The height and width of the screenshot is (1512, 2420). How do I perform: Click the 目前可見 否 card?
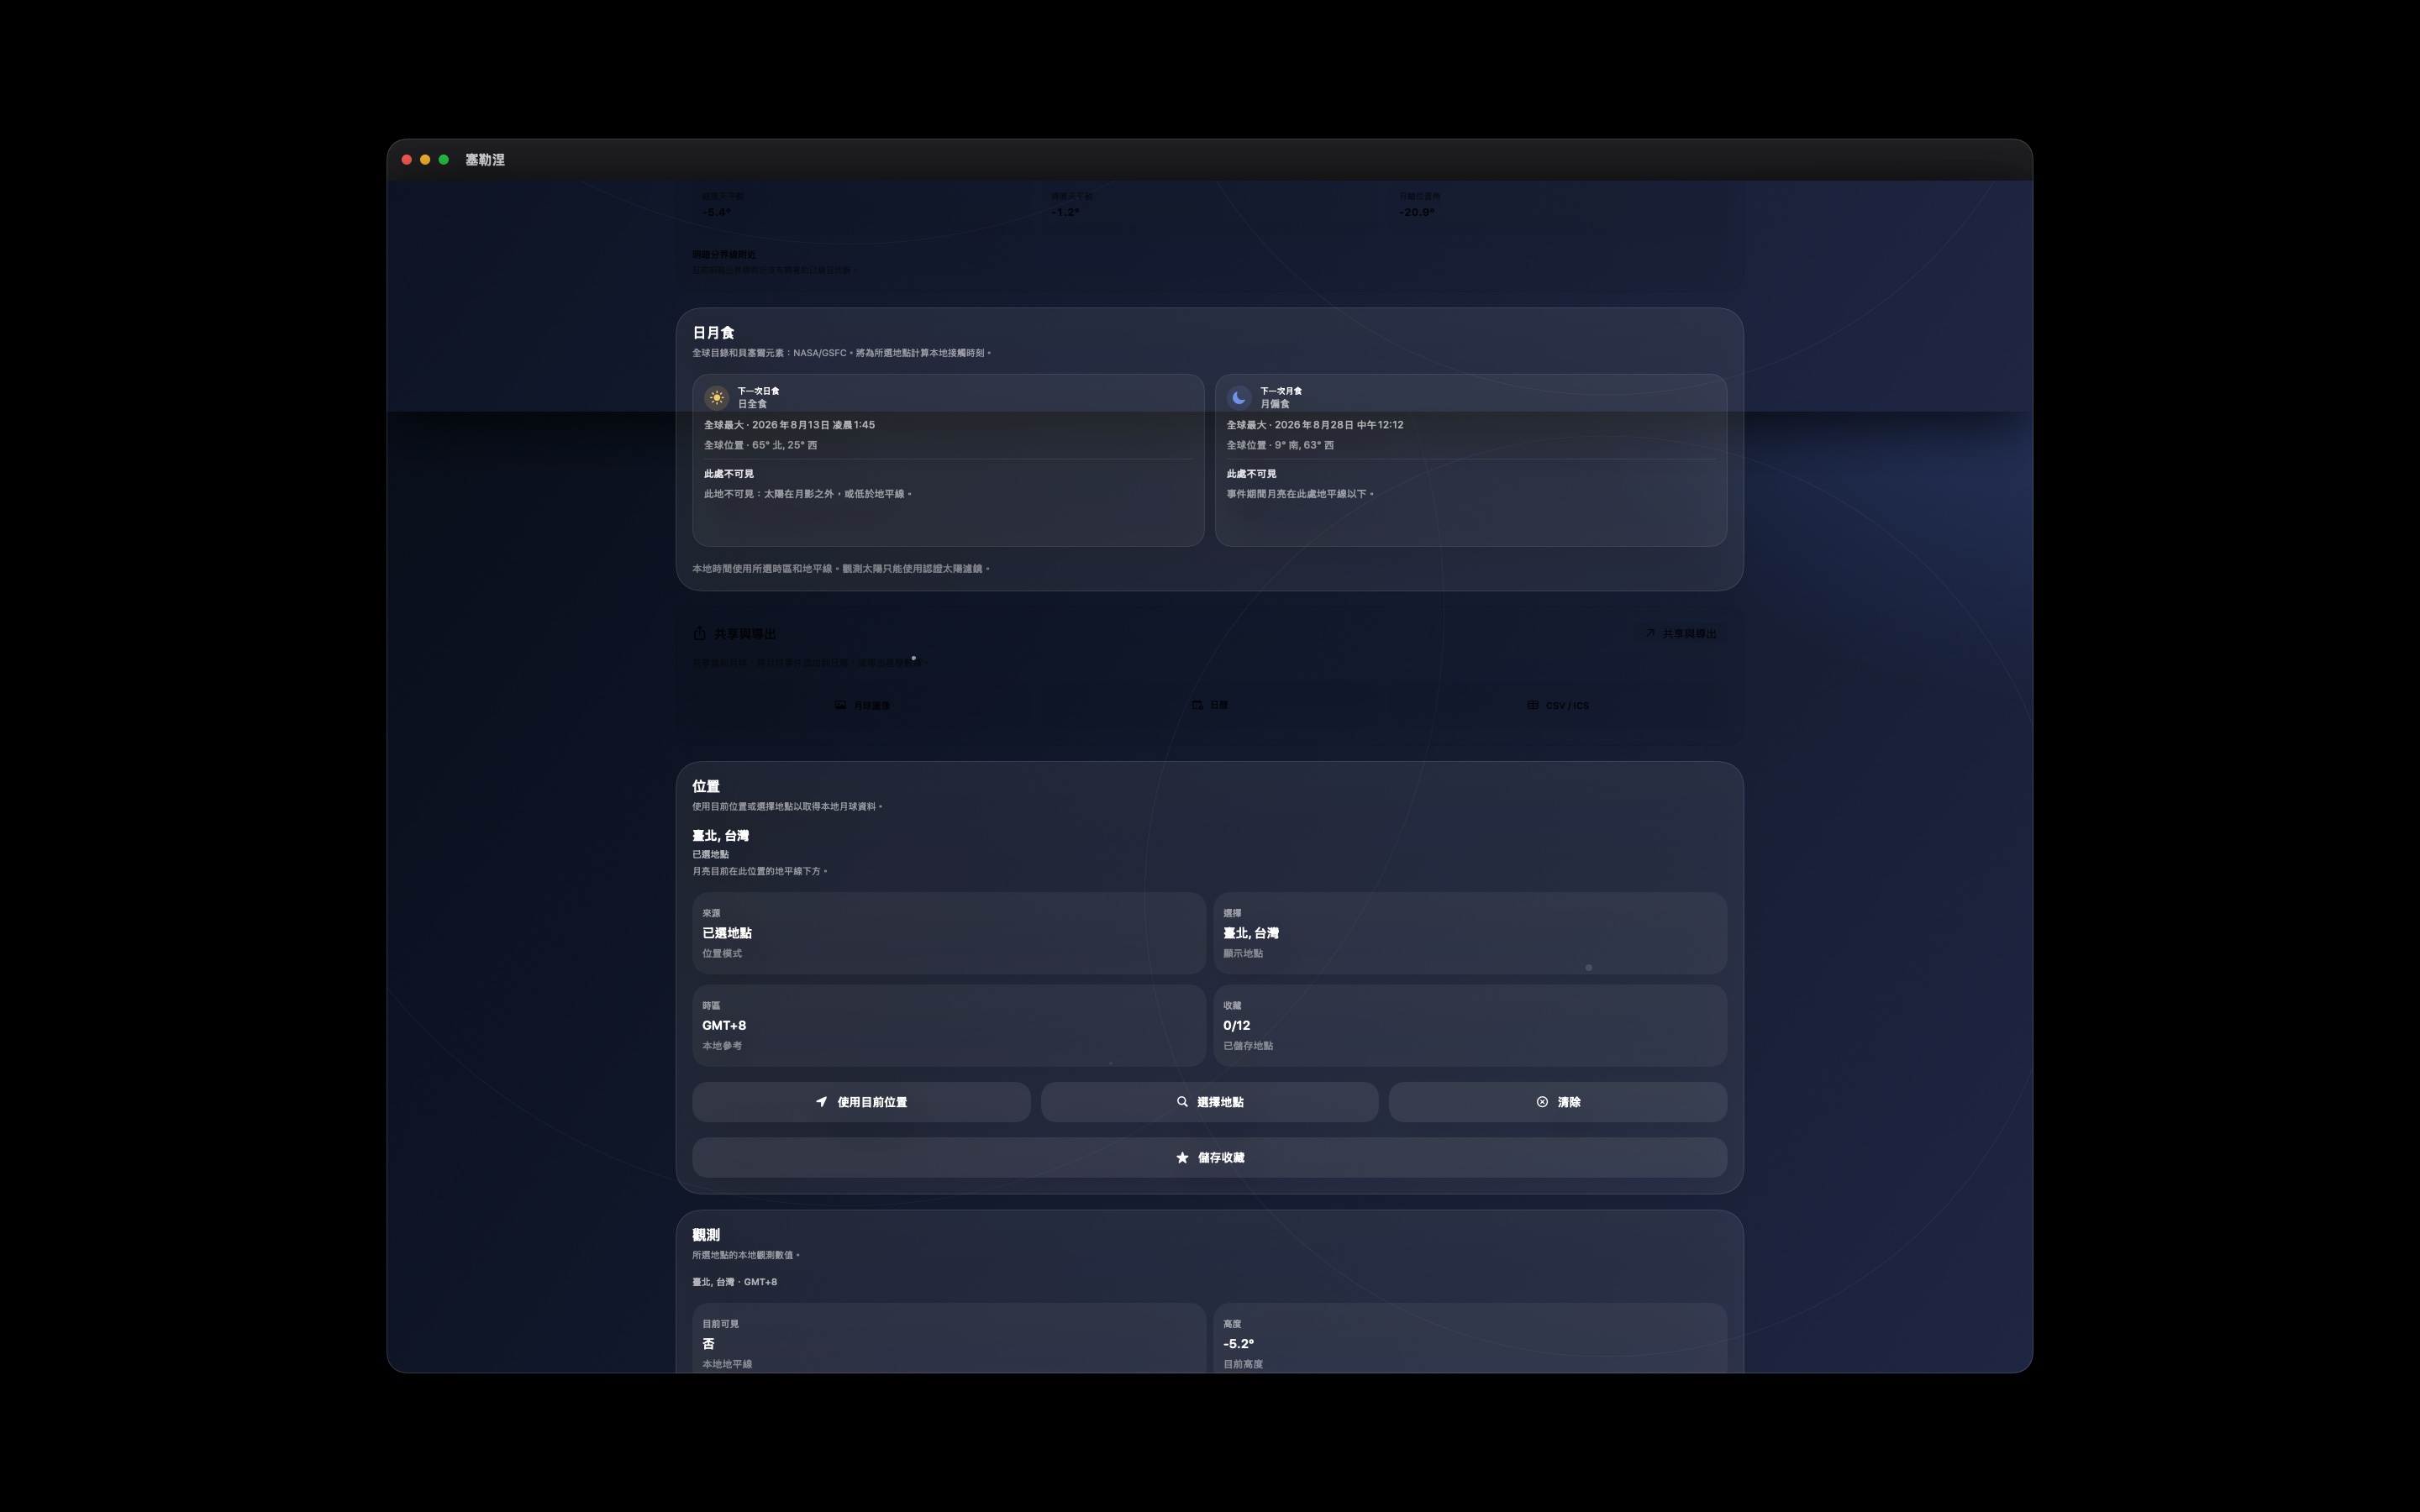pyautogui.click(x=948, y=1338)
